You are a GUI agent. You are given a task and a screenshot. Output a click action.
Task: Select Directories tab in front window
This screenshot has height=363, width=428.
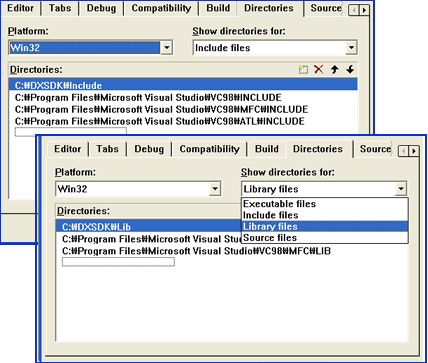(318, 149)
